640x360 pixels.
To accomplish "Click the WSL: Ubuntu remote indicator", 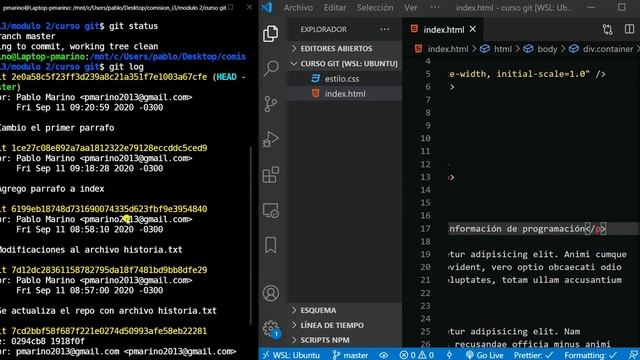I will 291,355.
